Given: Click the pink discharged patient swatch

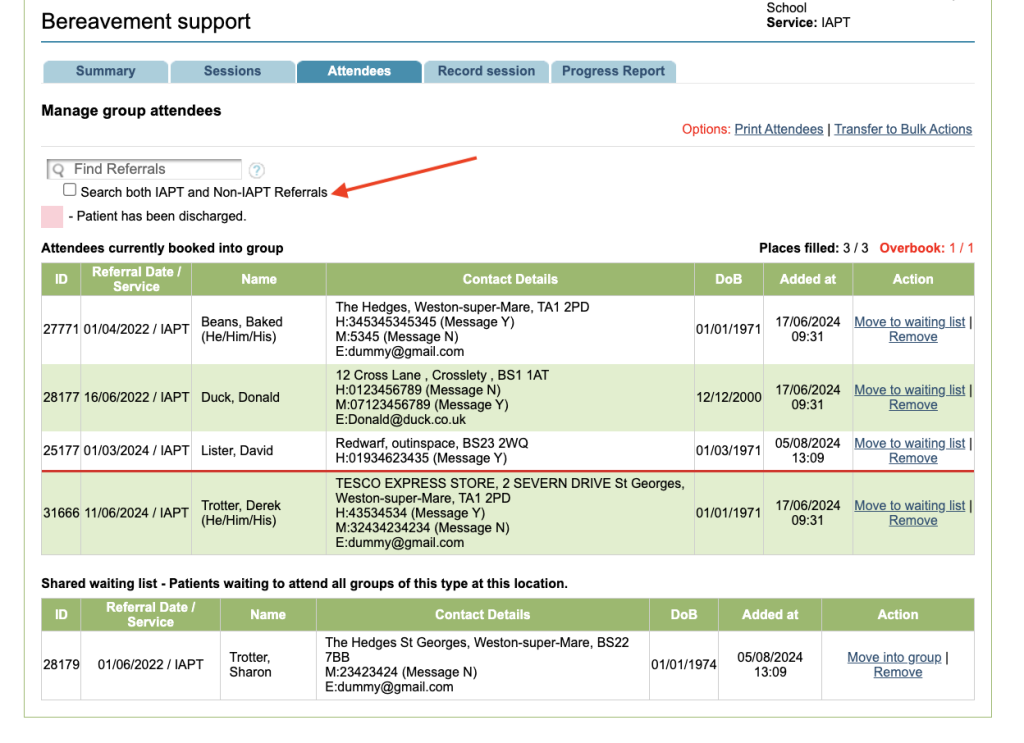Looking at the screenshot, I should click(x=52, y=216).
